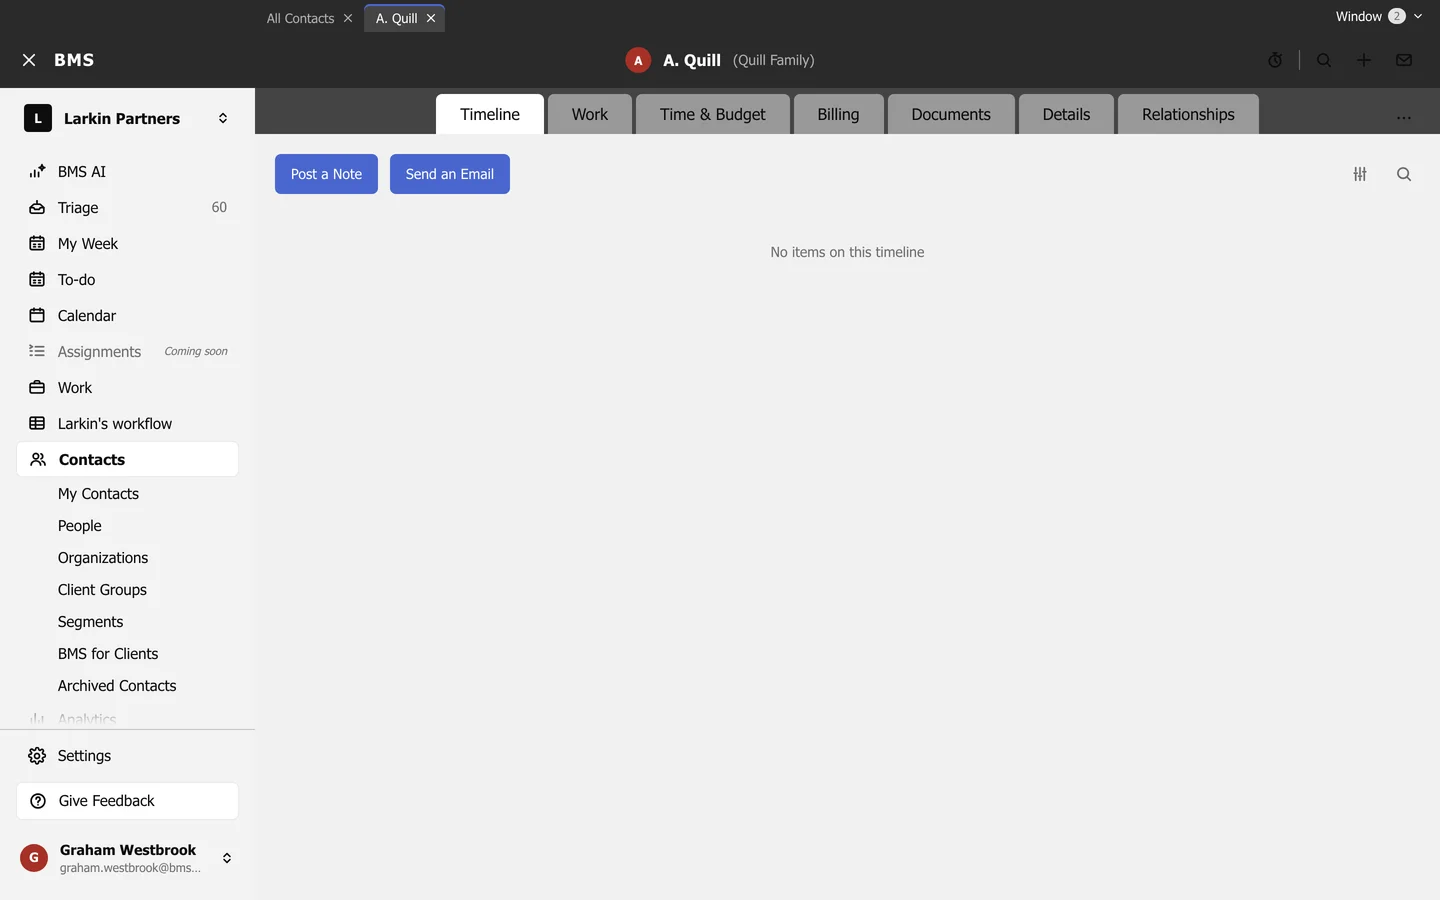The width and height of the screenshot is (1440, 900).
Task: Open the Relationships tab
Action: 1188,114
